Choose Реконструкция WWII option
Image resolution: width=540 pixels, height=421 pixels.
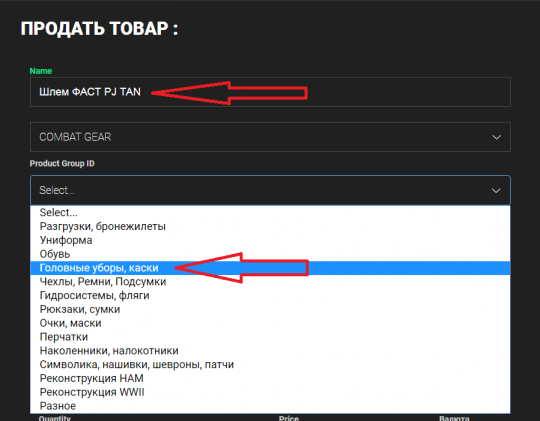(x=270, y=392)
